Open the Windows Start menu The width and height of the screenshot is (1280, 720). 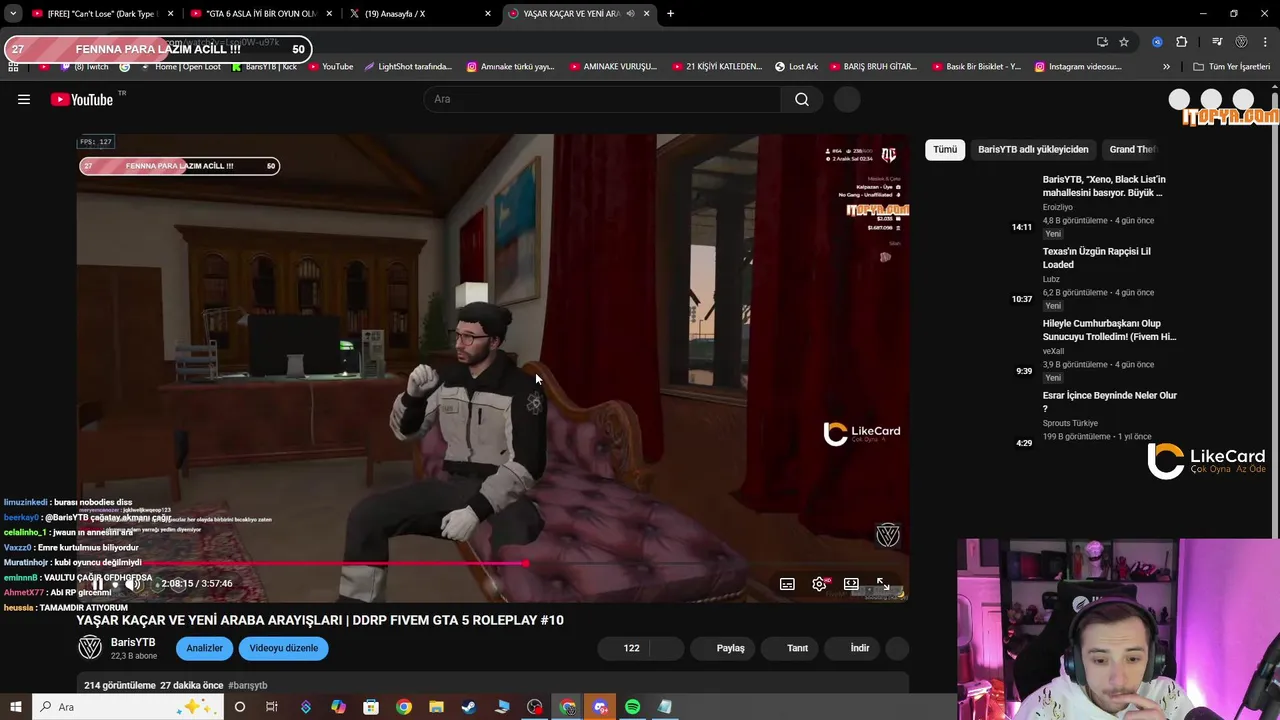(x=15, y=707)
